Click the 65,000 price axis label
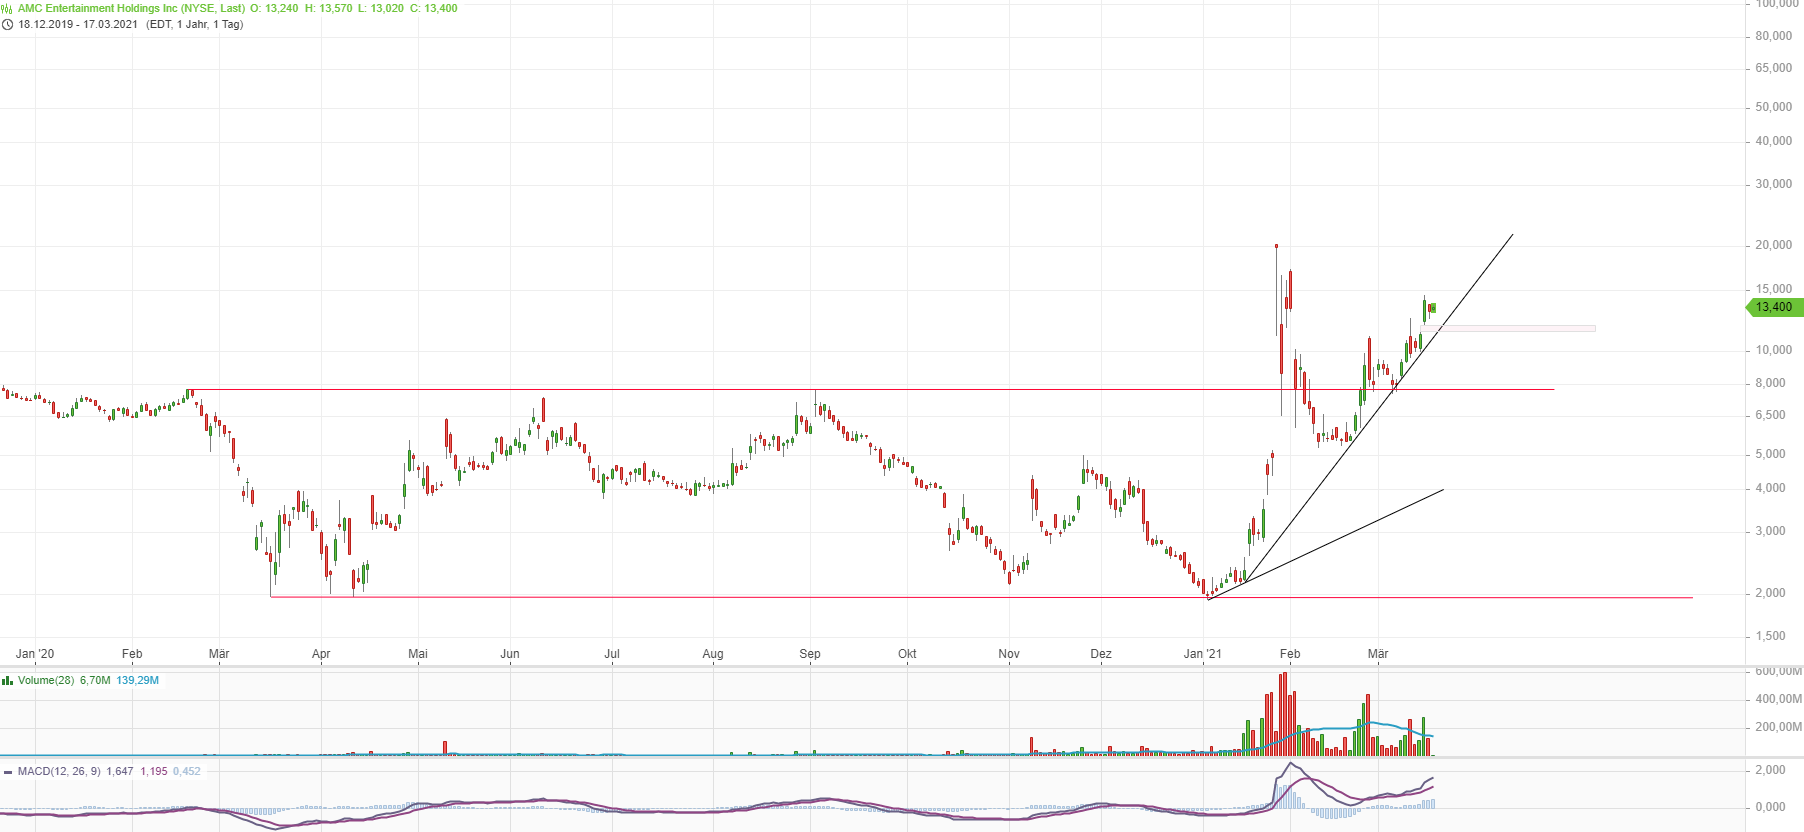Screen dimensions: 1804x832 pos(1774,68)
